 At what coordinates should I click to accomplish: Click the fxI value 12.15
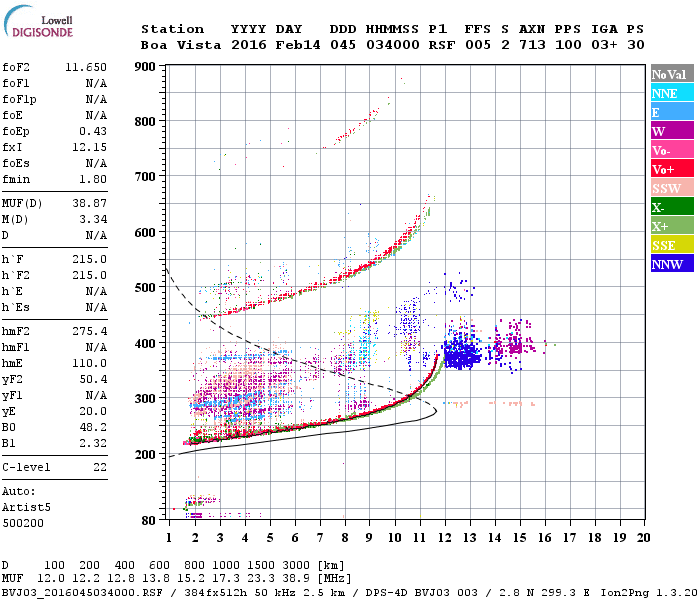pyautogui.click(x=89, y=147)
